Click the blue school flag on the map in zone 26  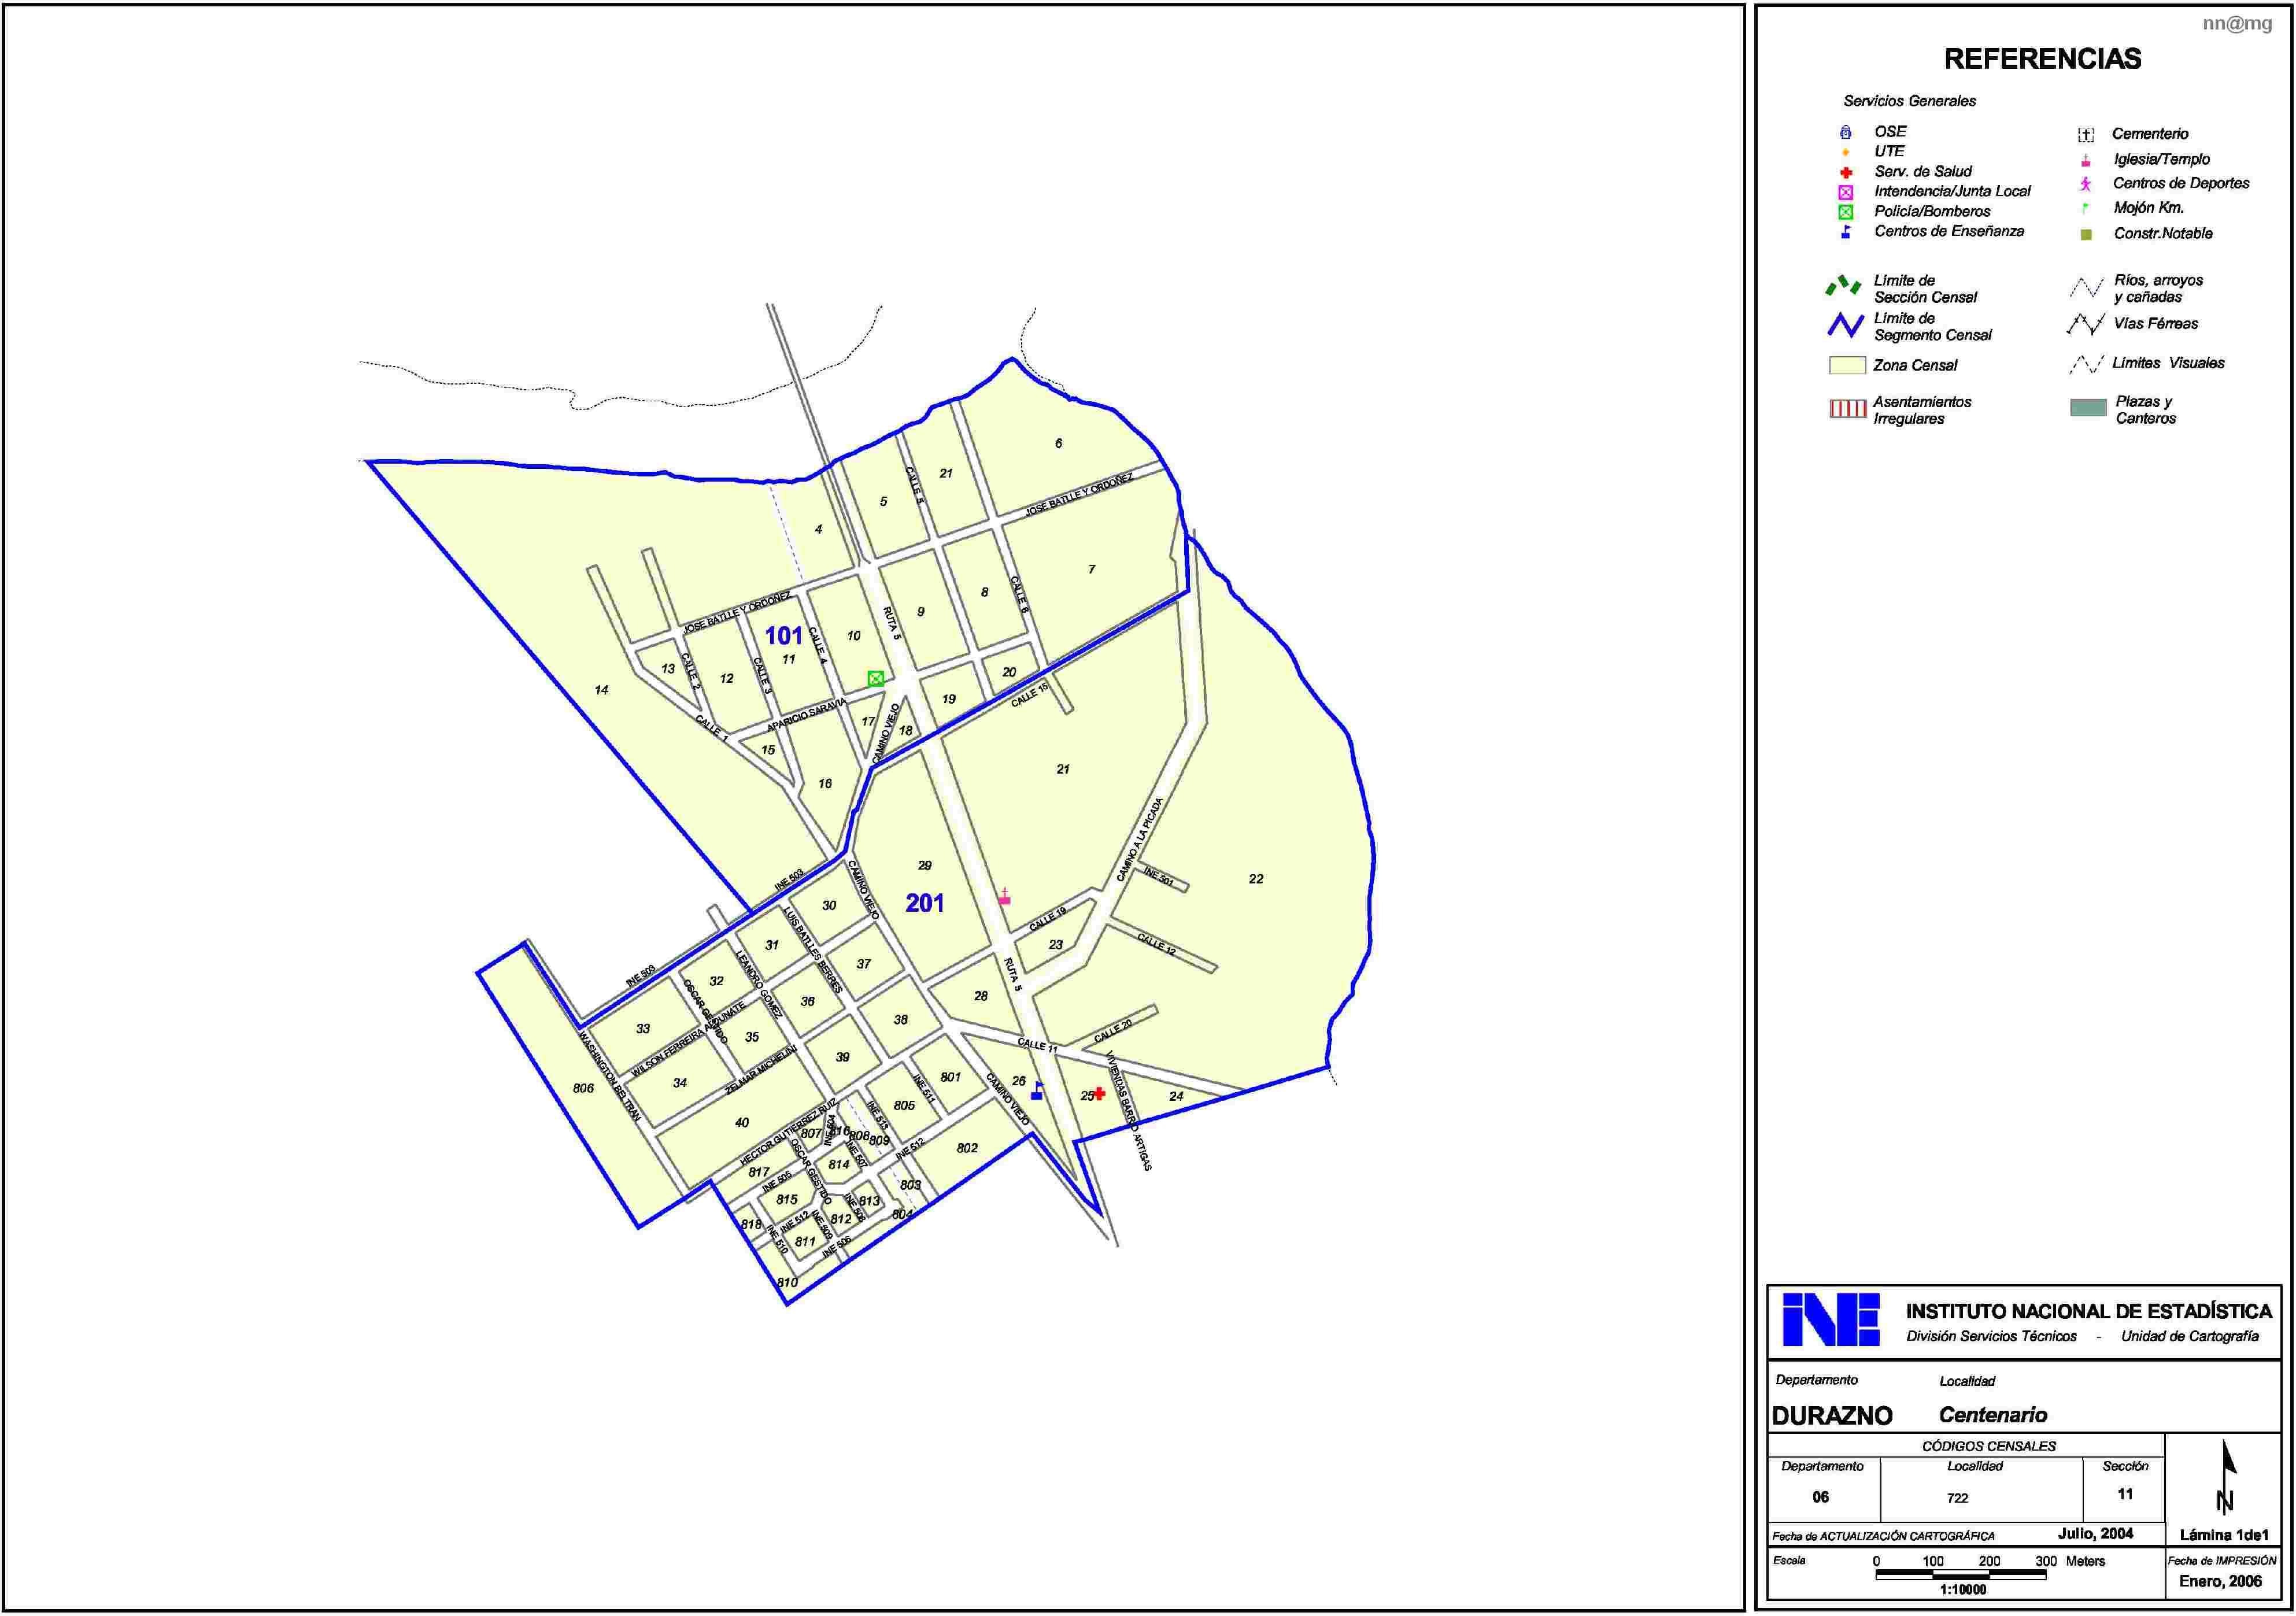[1037, 1091]
